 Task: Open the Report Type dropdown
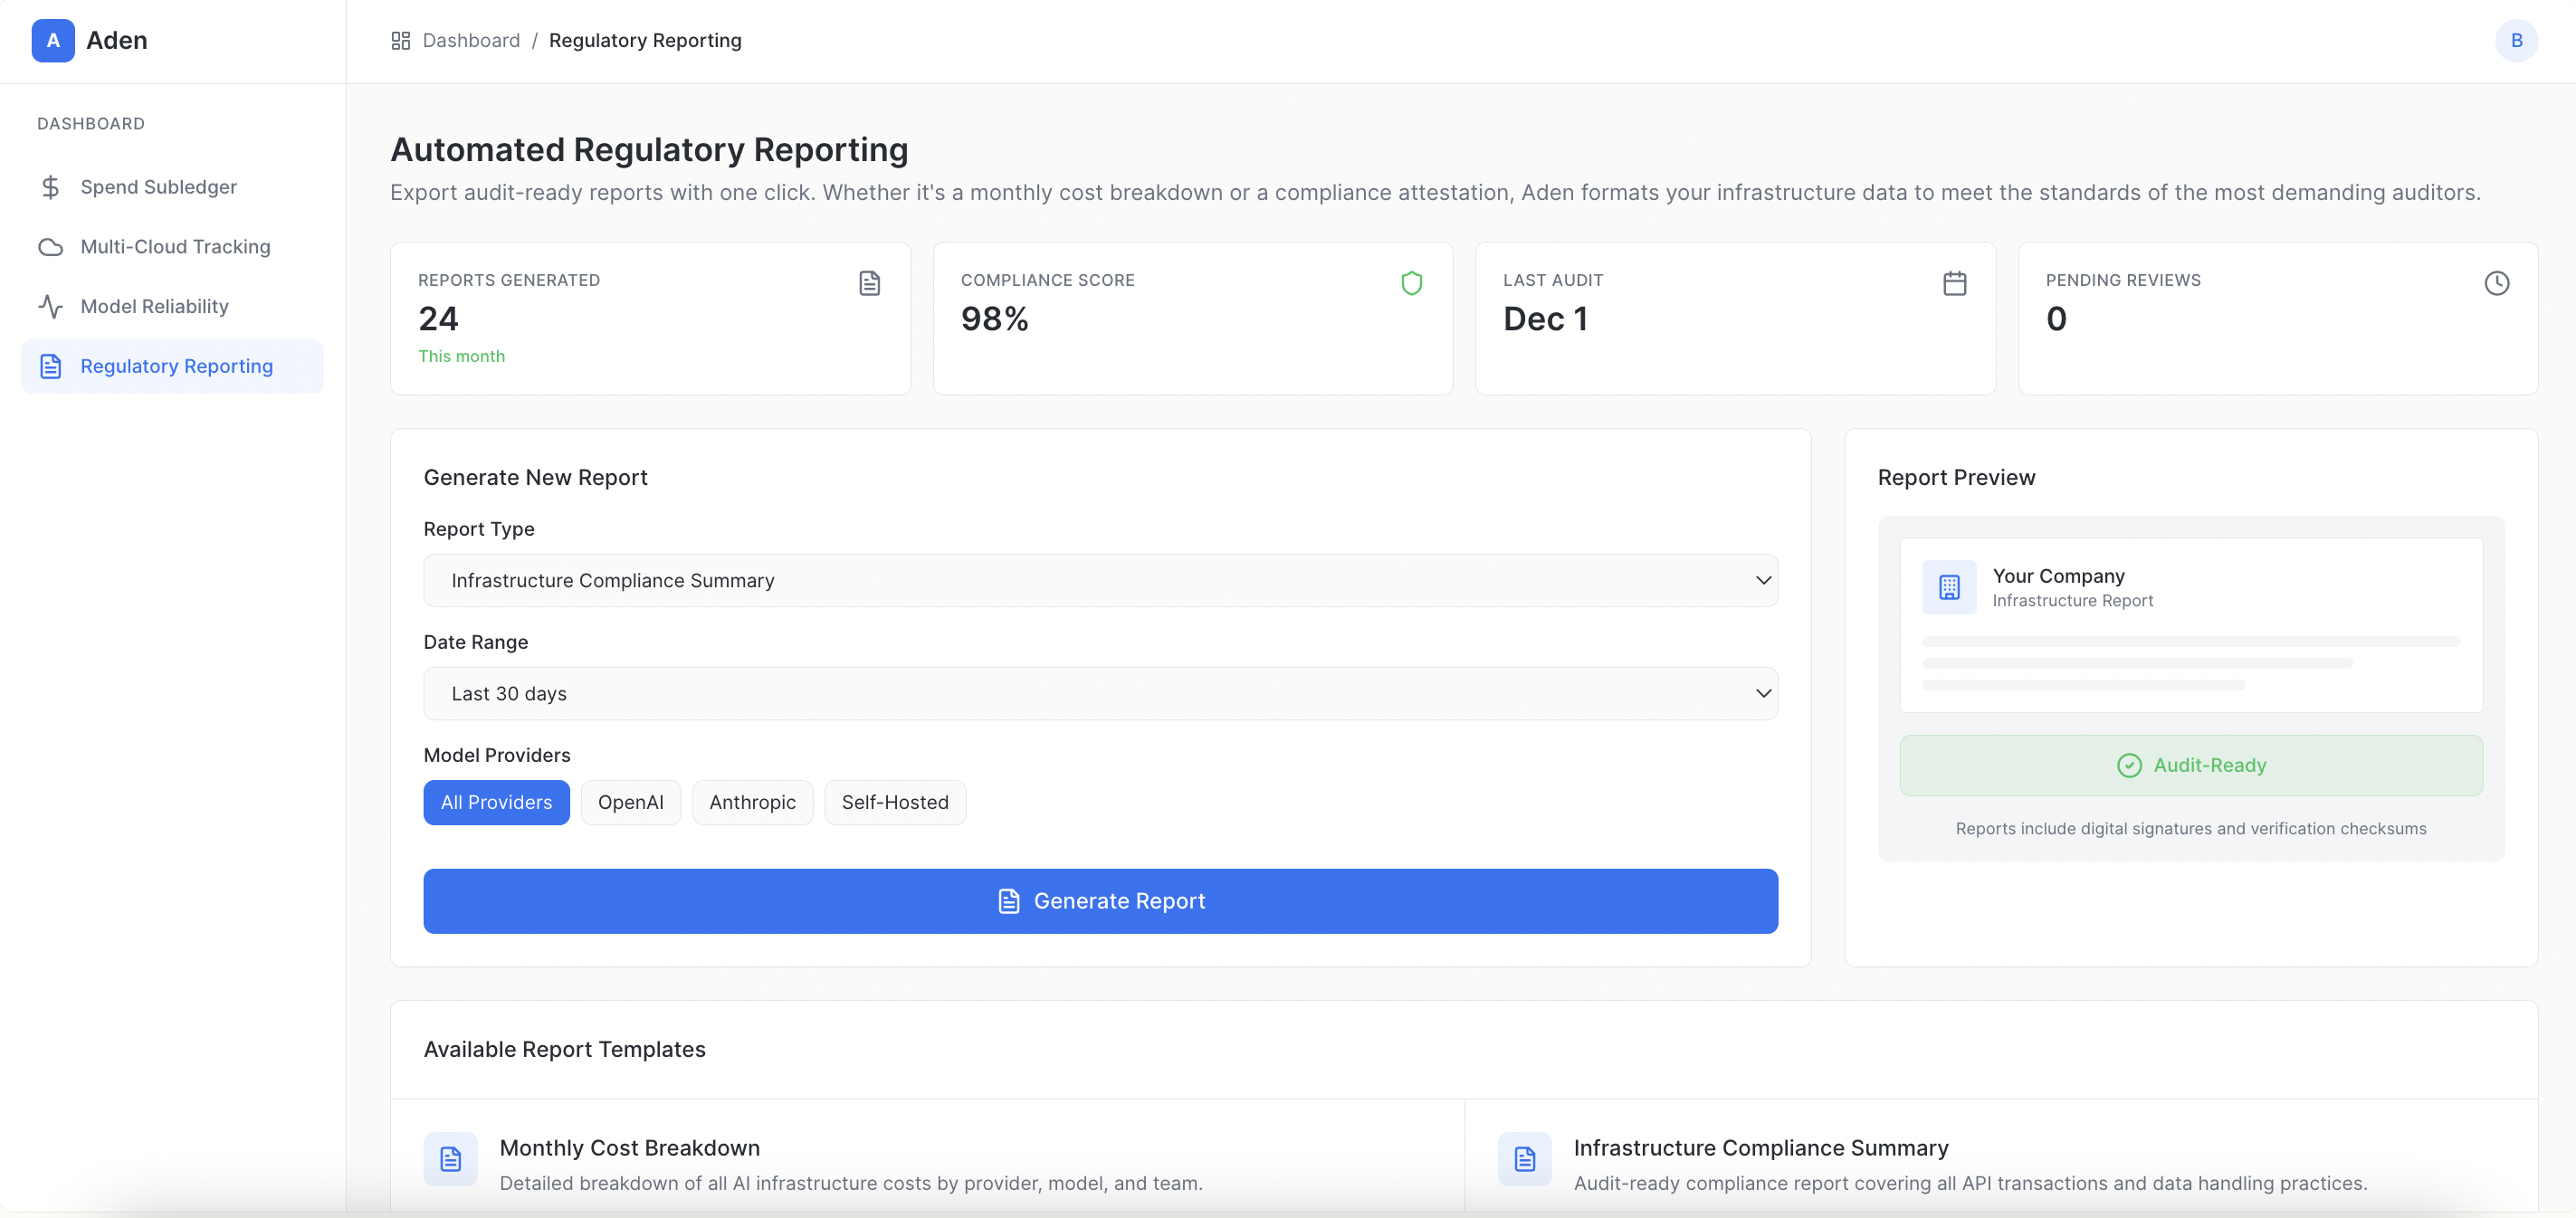1100,580
